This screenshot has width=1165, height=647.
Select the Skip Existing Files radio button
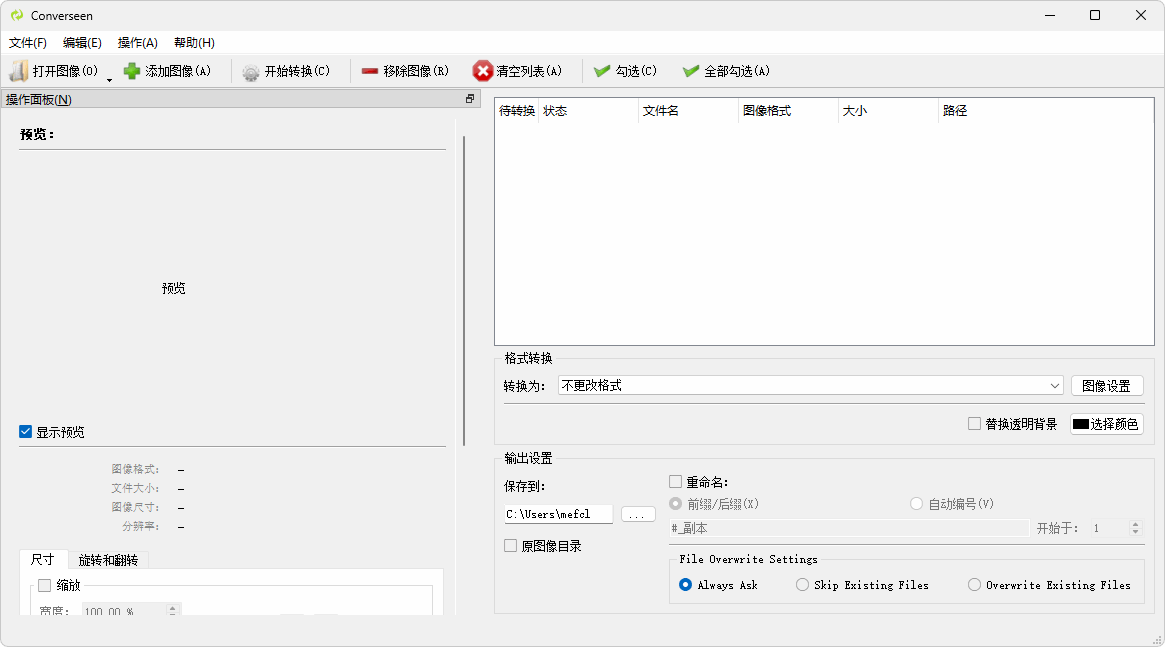point(802,585)
